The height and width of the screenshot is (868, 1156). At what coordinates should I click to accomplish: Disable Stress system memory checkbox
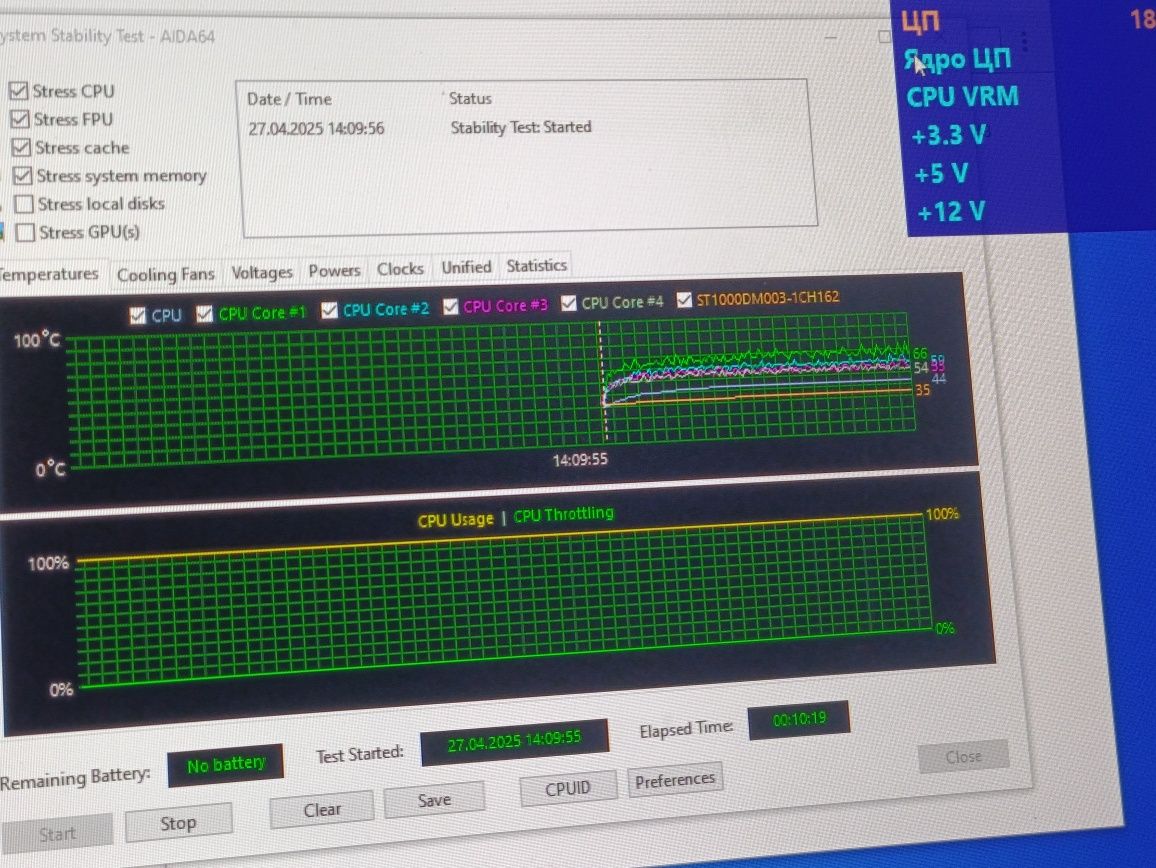pos(23,176)
